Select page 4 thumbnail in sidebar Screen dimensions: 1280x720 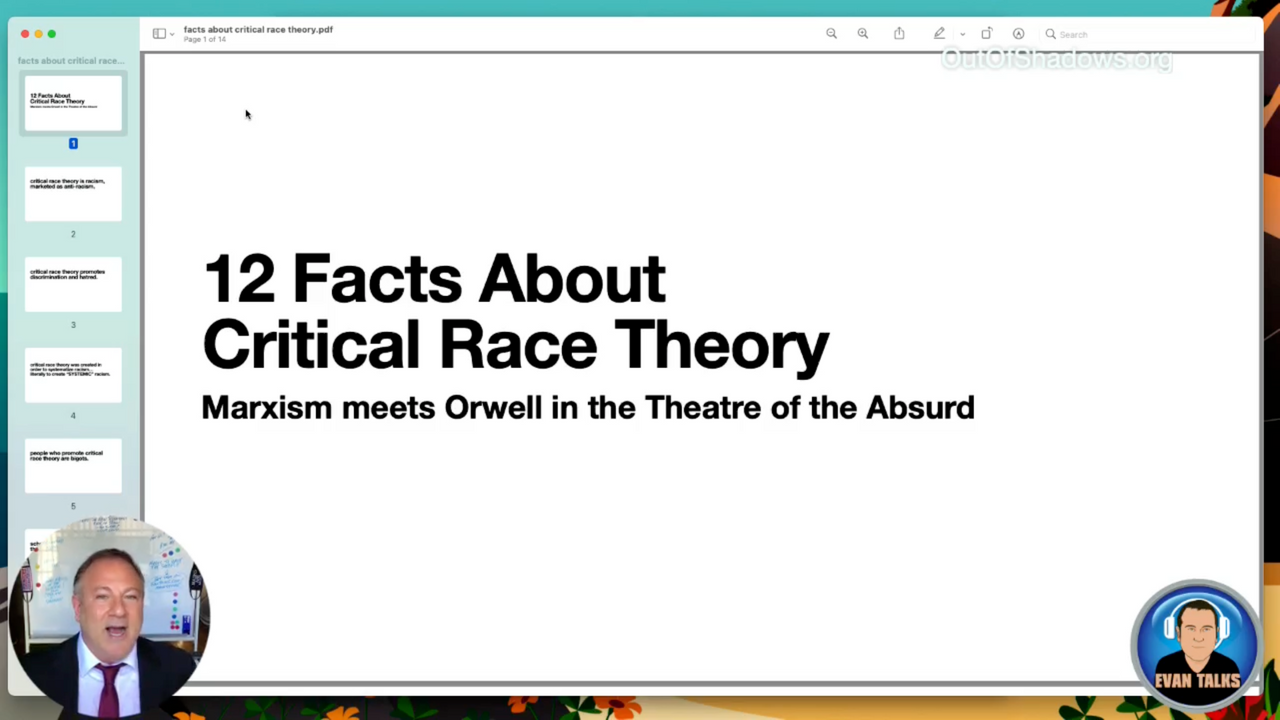click(73, 375)
